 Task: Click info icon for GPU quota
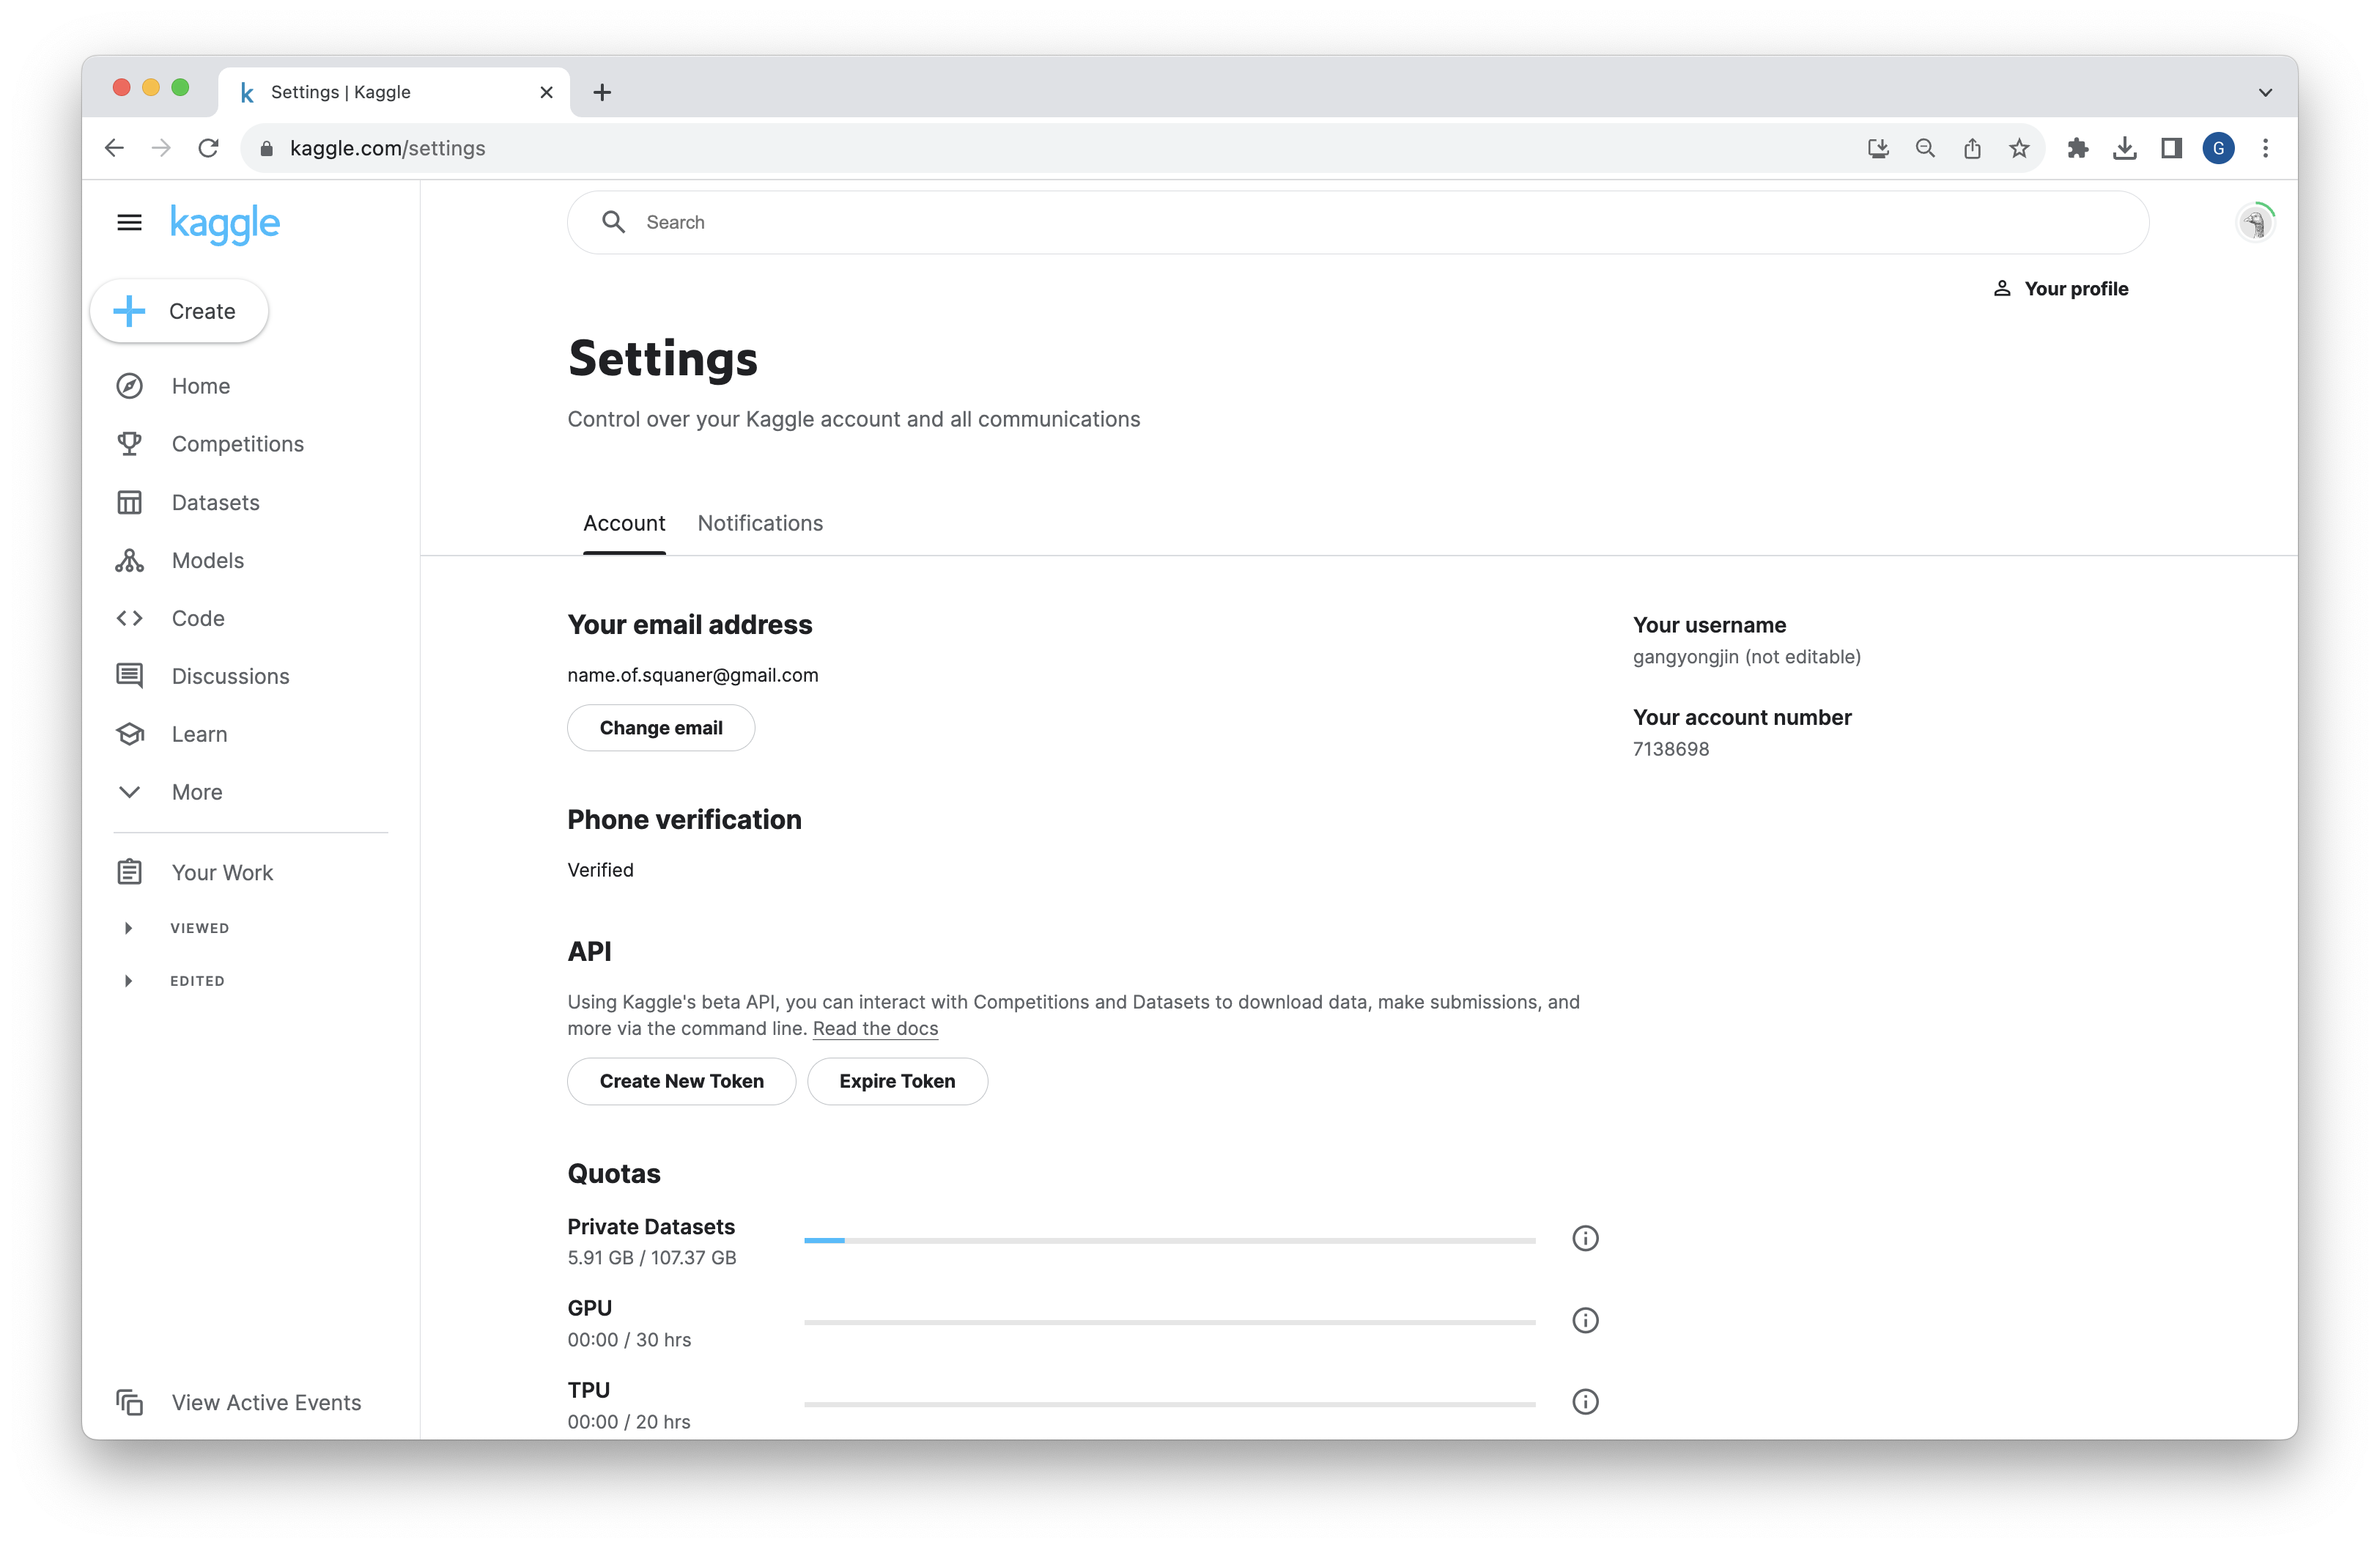[1585, 1320]
